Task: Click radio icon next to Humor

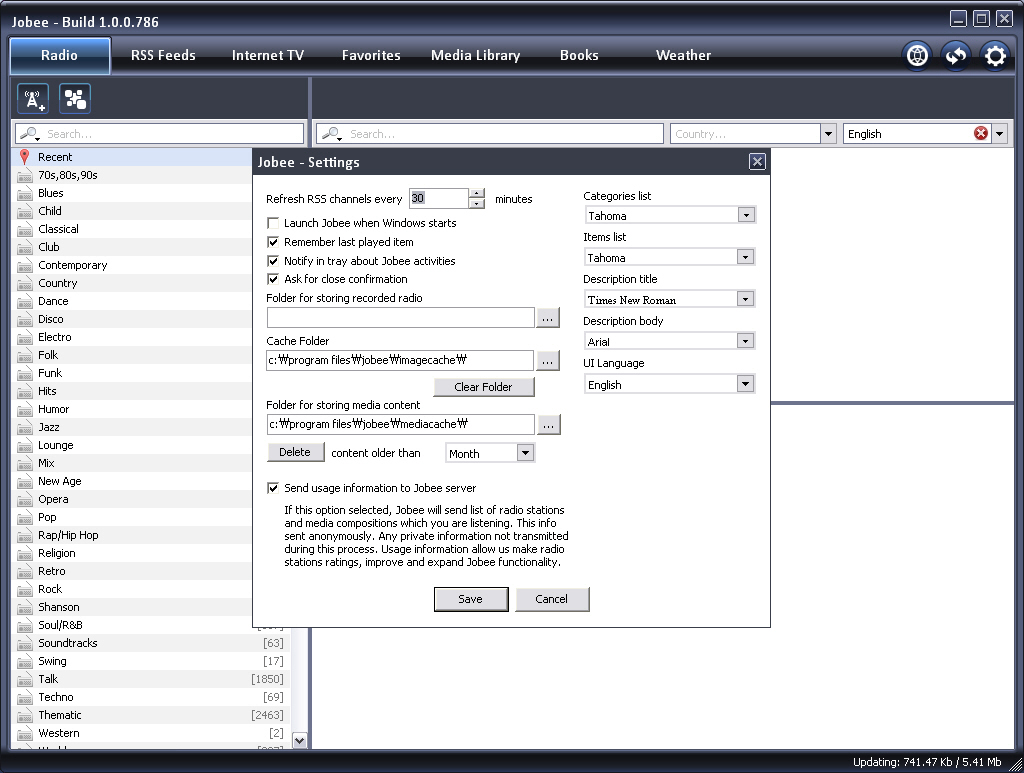Action: coord(24,409)
